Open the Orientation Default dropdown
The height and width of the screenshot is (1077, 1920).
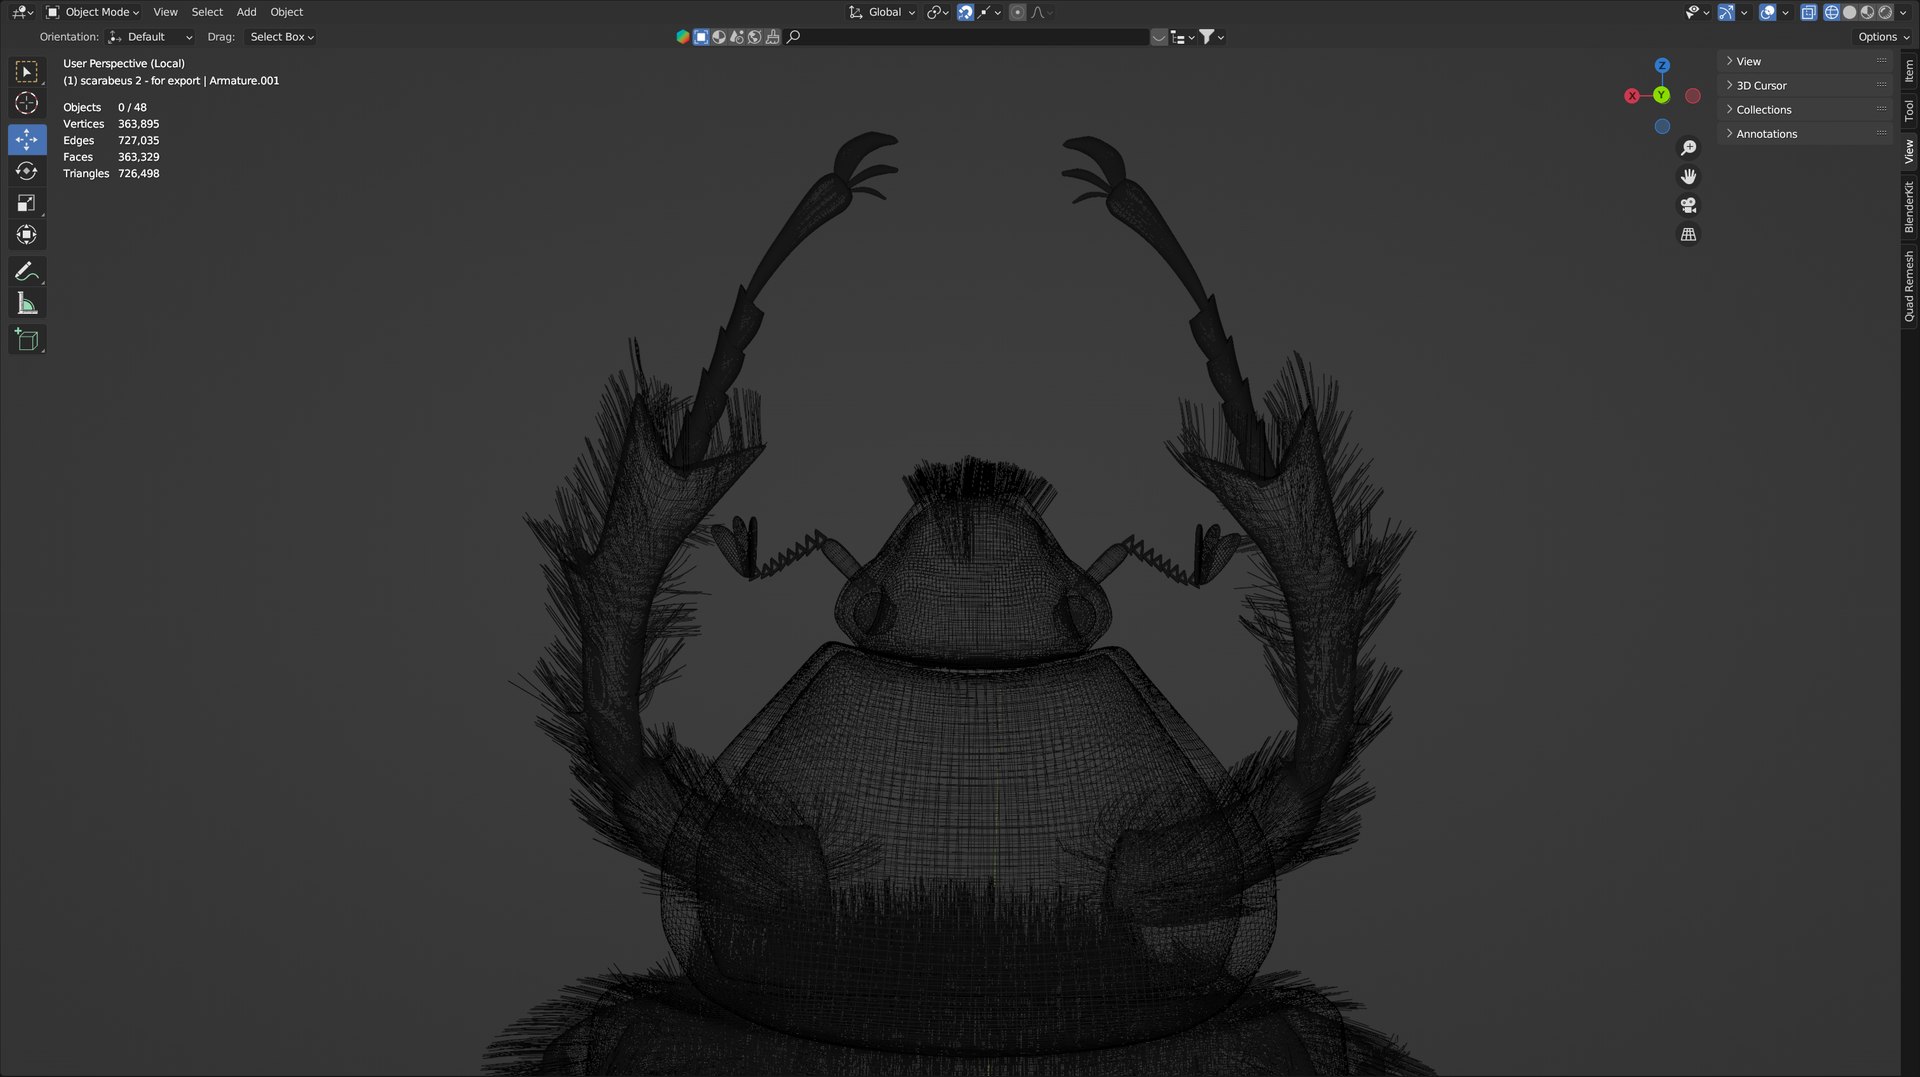click(x=151, y=37)
